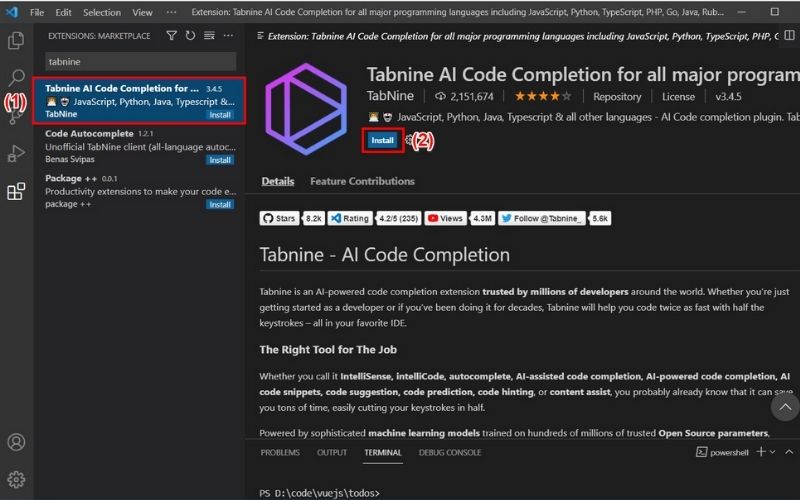This screenshot has width=800, height=500.
Task: Click the 2,151,674 install count
Action: (x=464, y=96)
